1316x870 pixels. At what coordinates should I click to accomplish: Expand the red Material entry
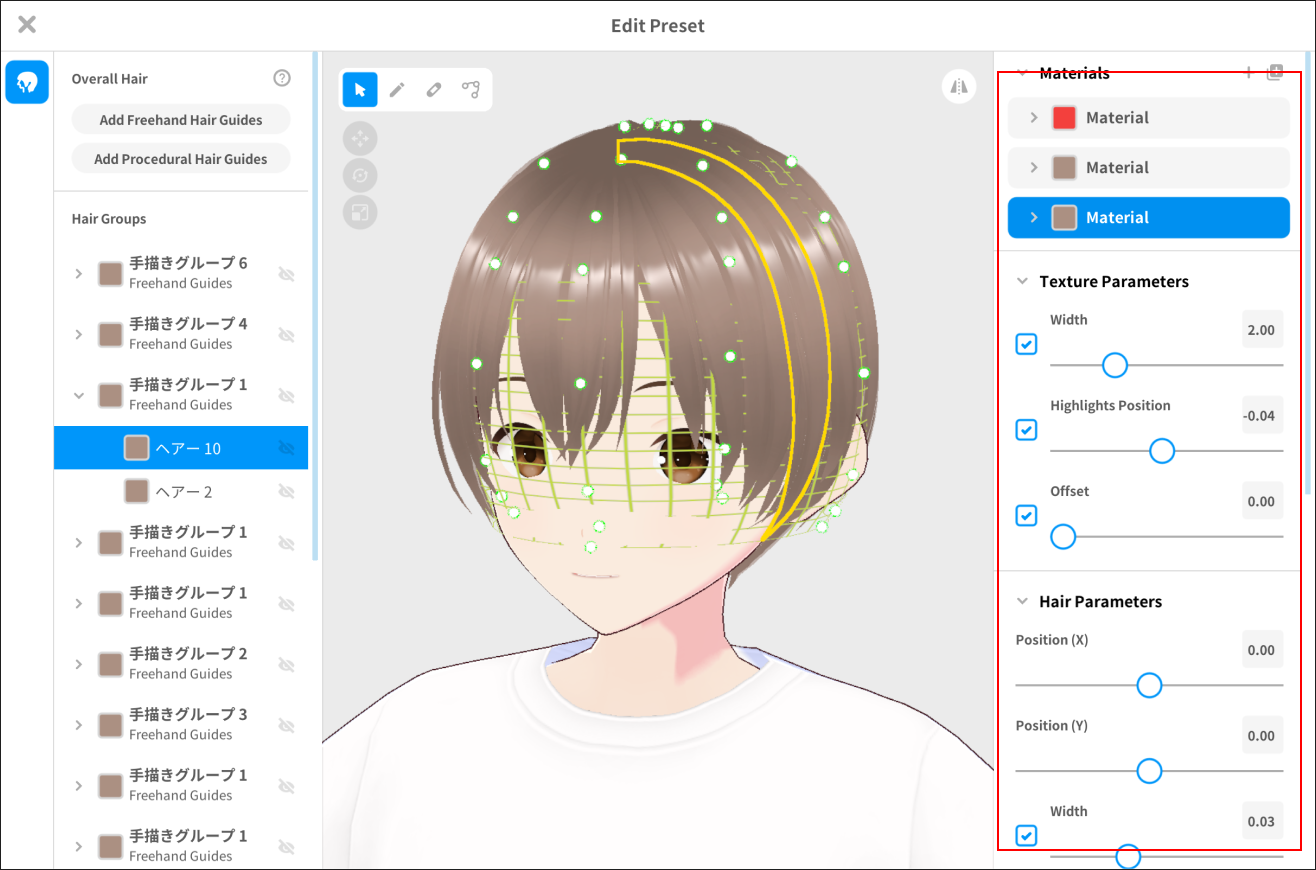click(1034, 118)
